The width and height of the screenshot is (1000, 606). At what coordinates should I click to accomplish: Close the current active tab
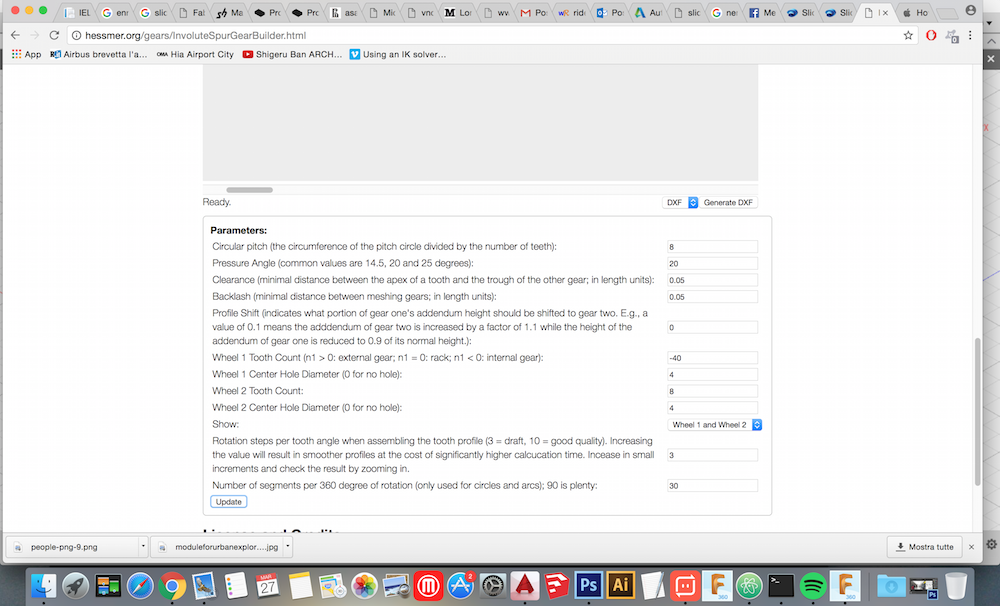pyautogui.click(x=885, y=13)
